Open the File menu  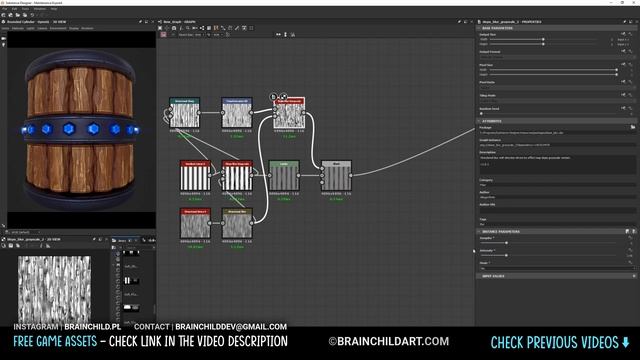[4, 9]
